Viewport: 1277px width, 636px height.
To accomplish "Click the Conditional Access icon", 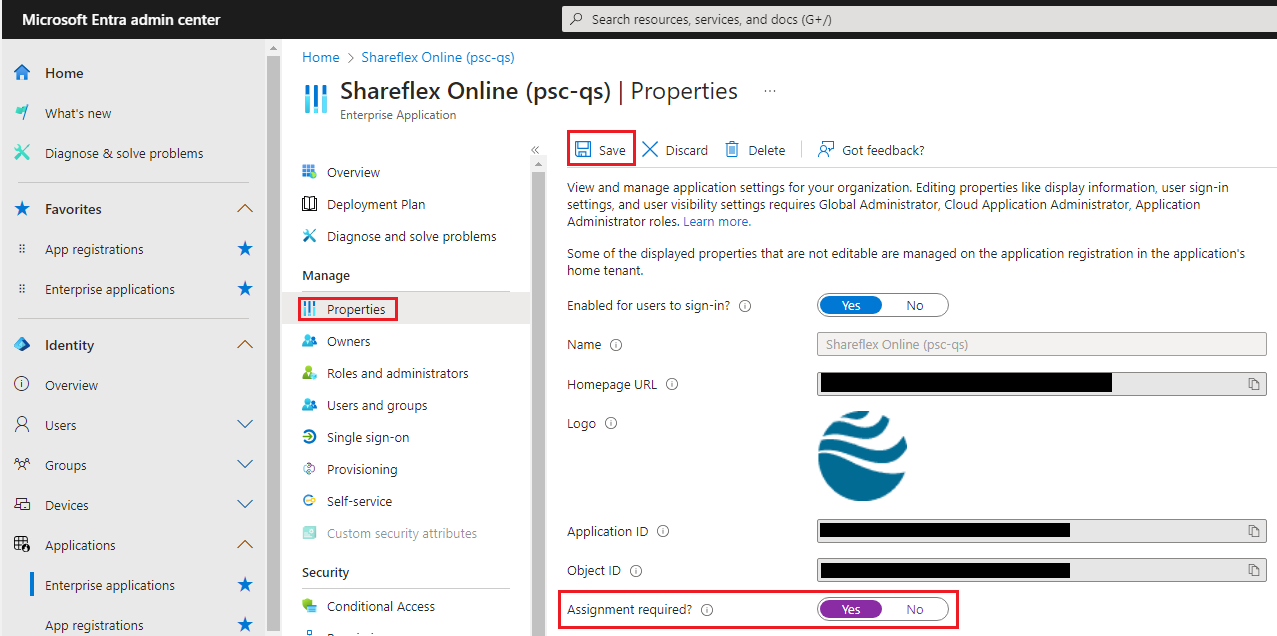I will tap(310, 606).
